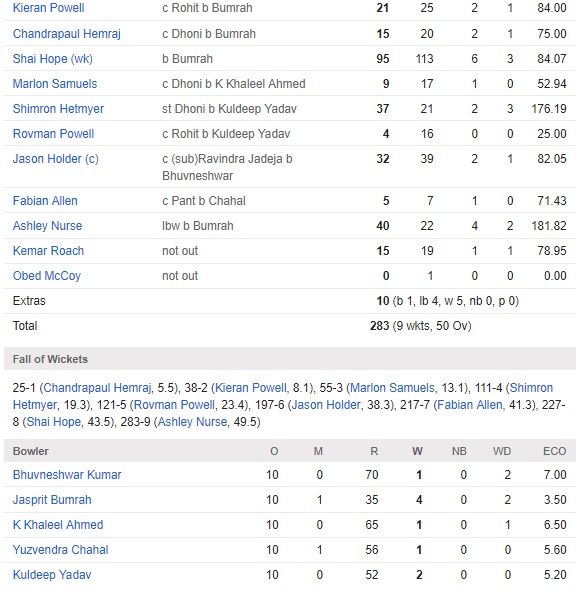
Task: Open Fabian Allen batting row link
Action: [x=45, y=201]
